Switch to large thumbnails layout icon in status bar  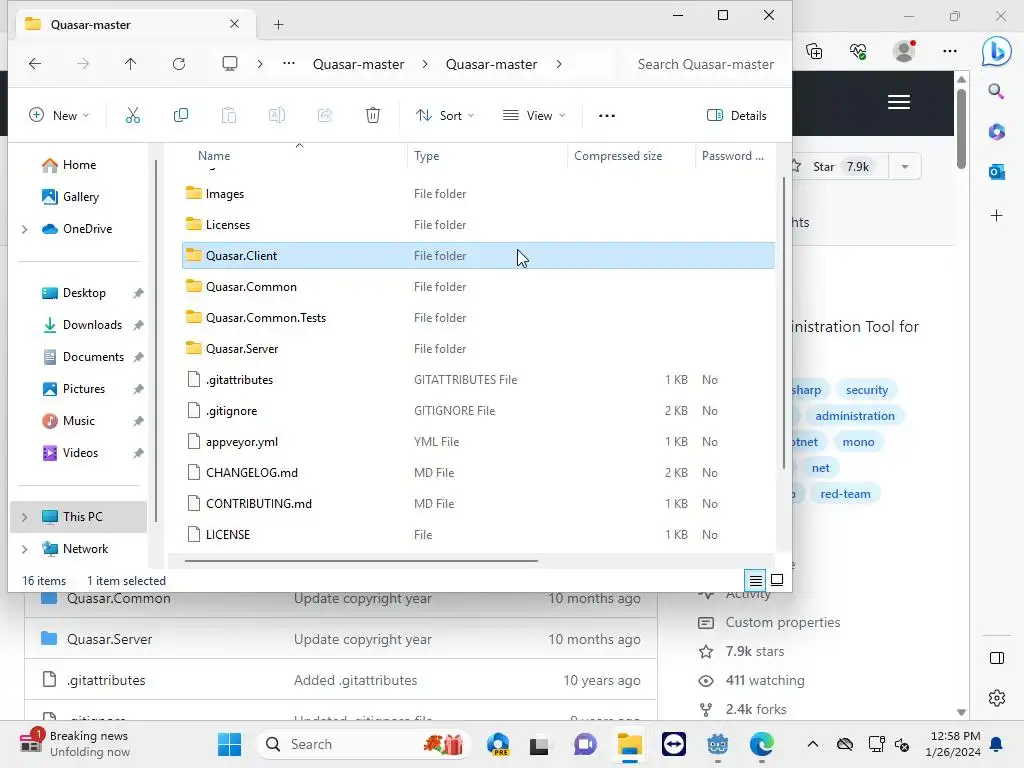point(777,580)
